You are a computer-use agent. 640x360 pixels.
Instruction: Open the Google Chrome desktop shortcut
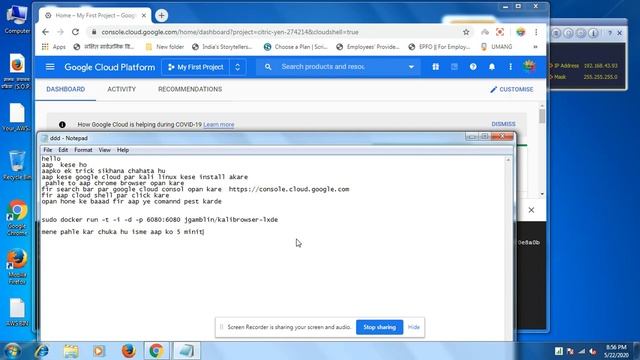[x=17, y=218]
